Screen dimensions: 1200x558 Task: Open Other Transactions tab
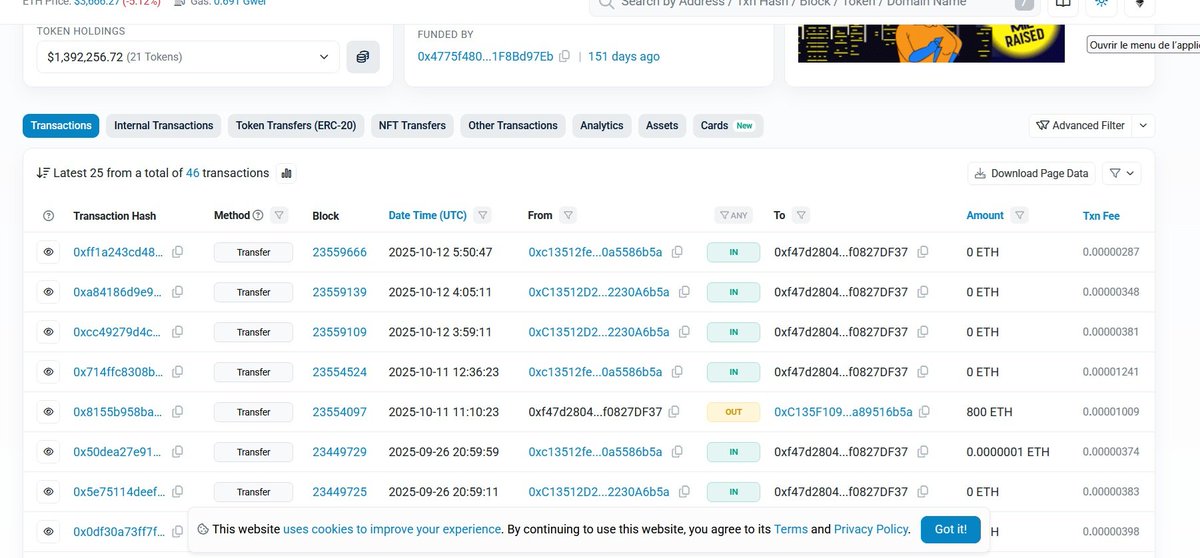pyautogui.click(x=513, y=126)
